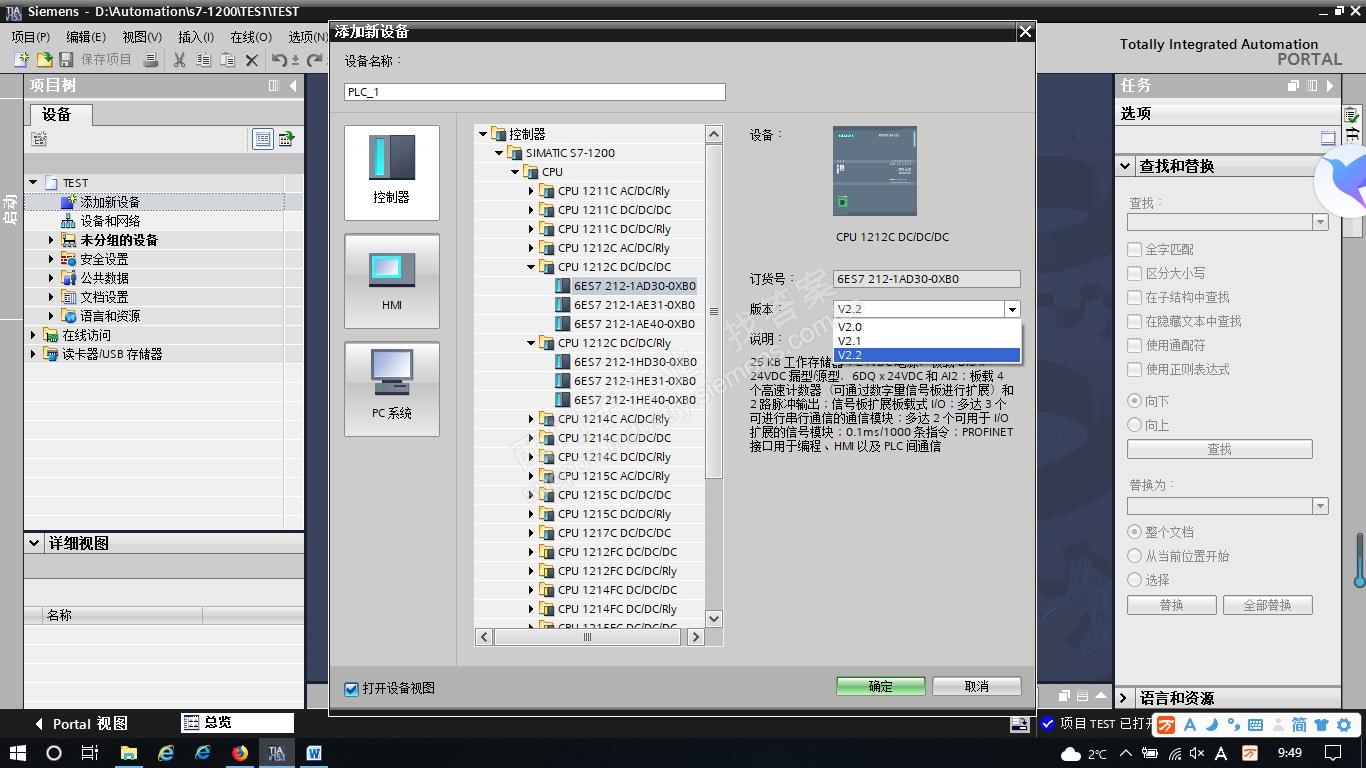Screen dimensions: 1366x768
Task: Open File Explorer from the taskbar
Action: 129,753
